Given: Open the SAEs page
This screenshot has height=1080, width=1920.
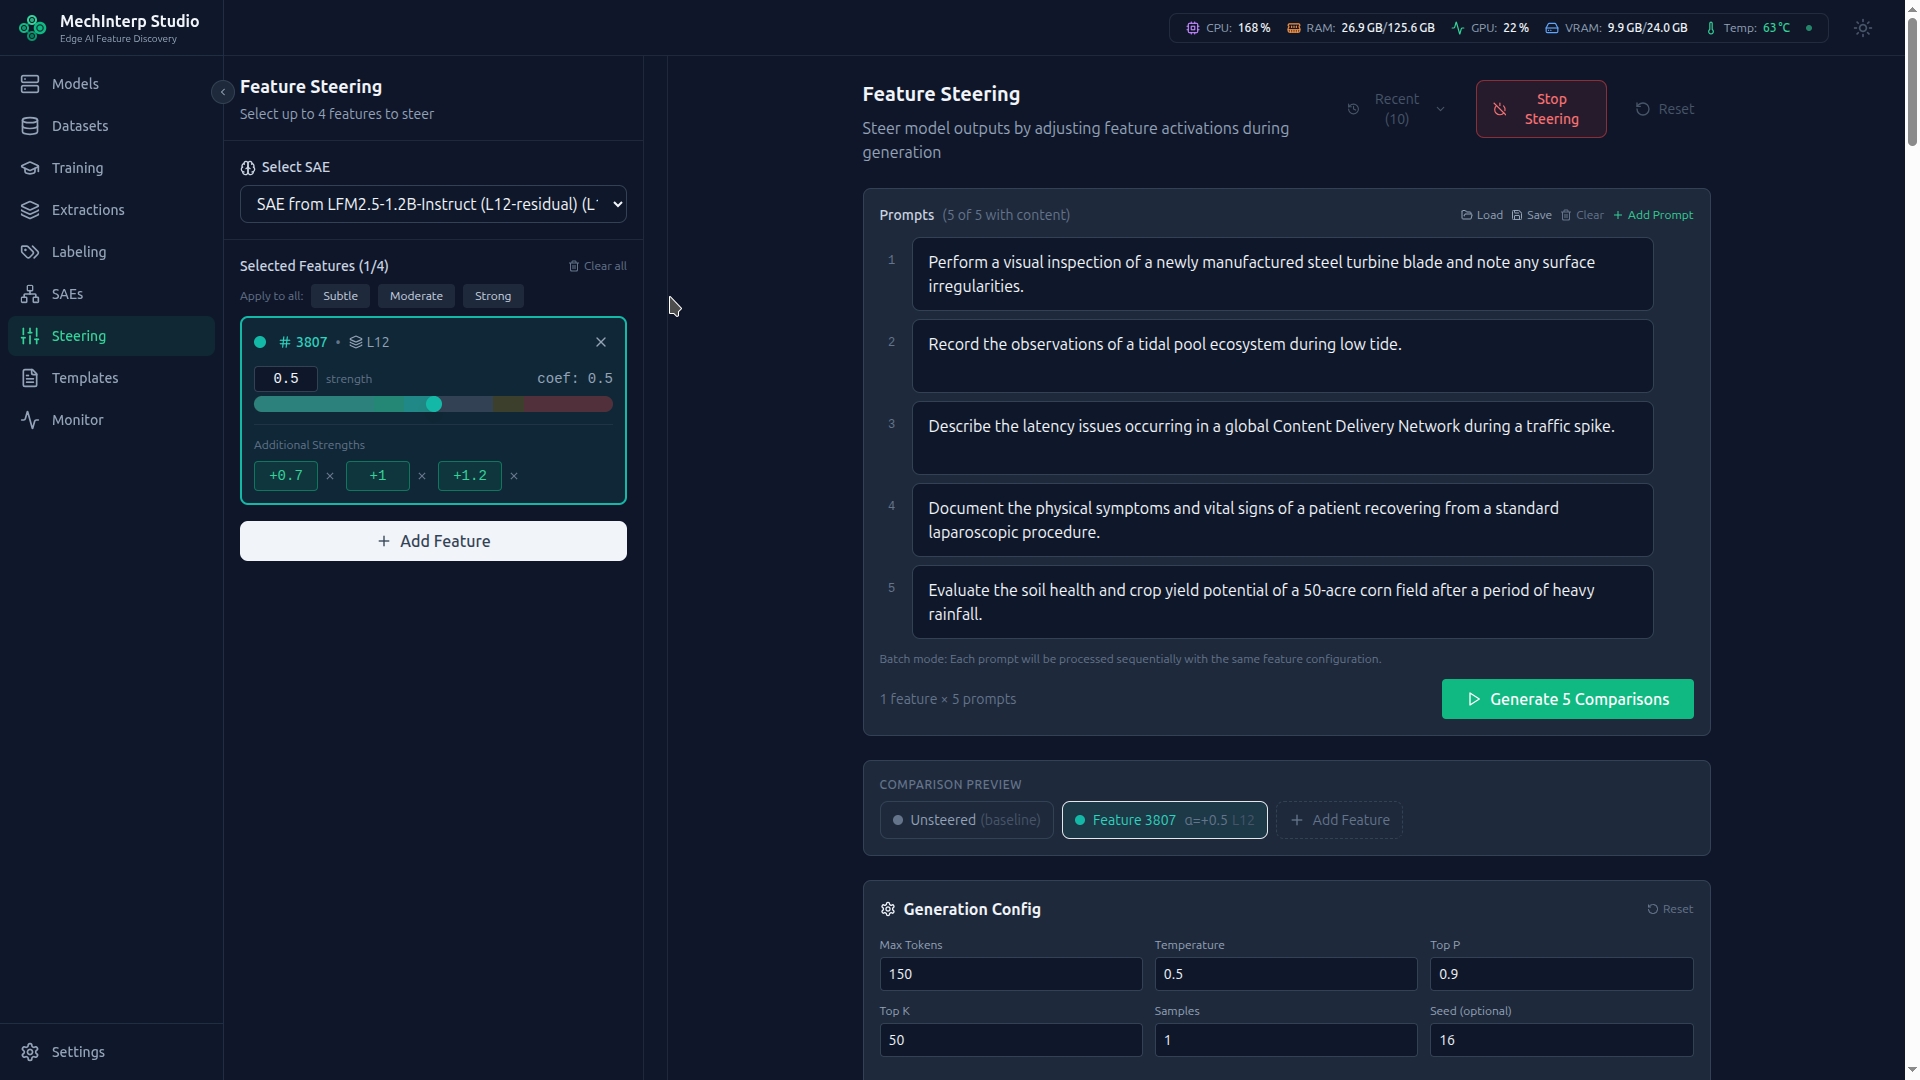Looking at the screenshot, I should (111, 294).
